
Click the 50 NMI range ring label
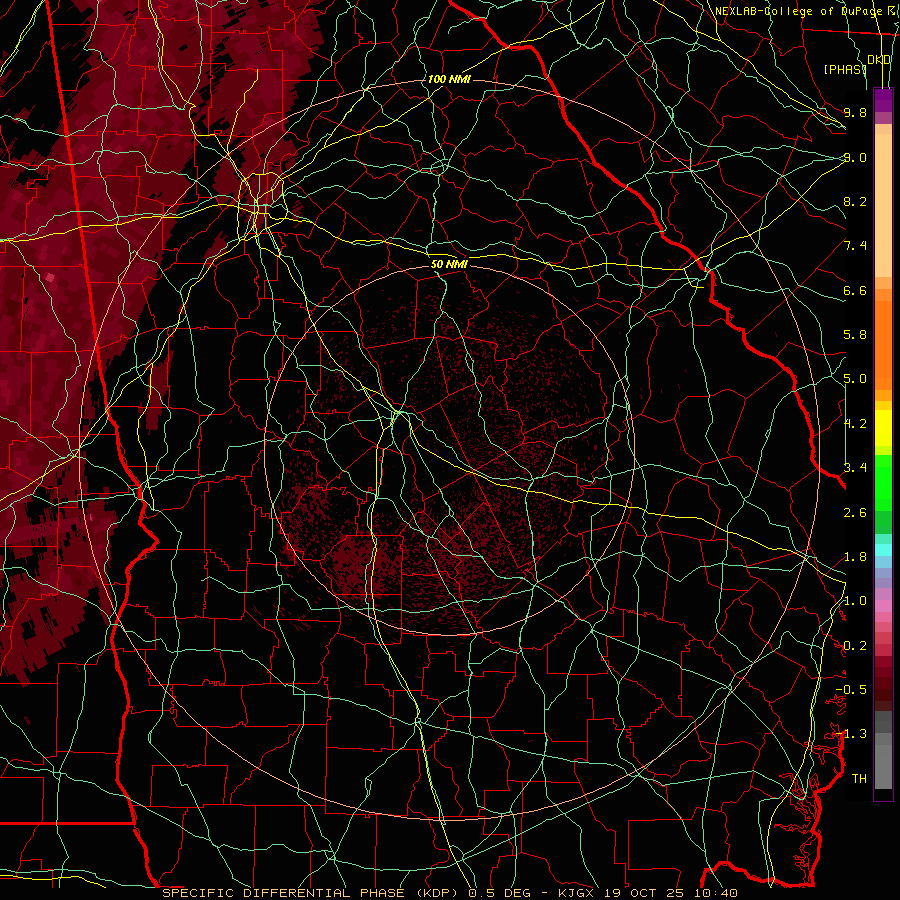coord(449,264)
